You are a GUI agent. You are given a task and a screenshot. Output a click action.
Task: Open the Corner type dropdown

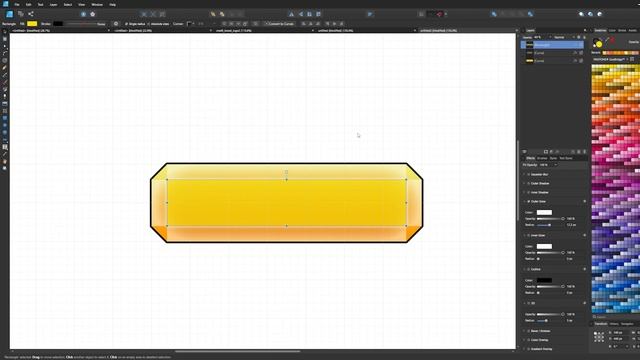pyautogui.click(x=190, y=24)
